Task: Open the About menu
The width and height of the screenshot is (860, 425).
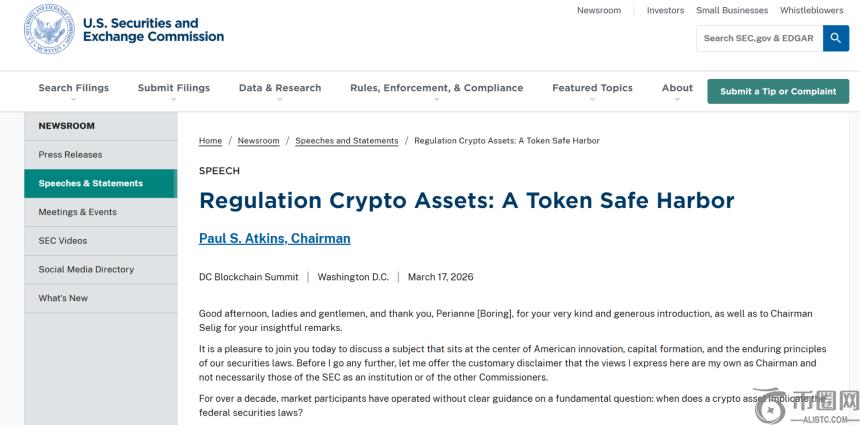Action: coord(677,88)
